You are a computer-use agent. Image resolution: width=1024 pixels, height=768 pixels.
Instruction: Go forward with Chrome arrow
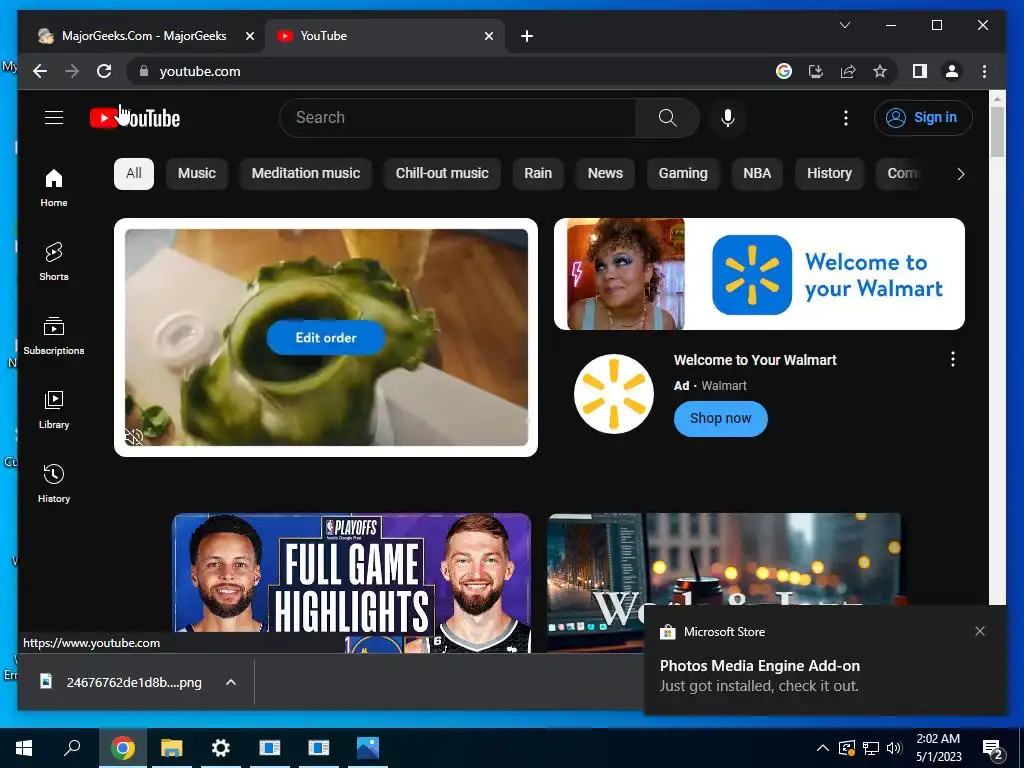point(72,71)
